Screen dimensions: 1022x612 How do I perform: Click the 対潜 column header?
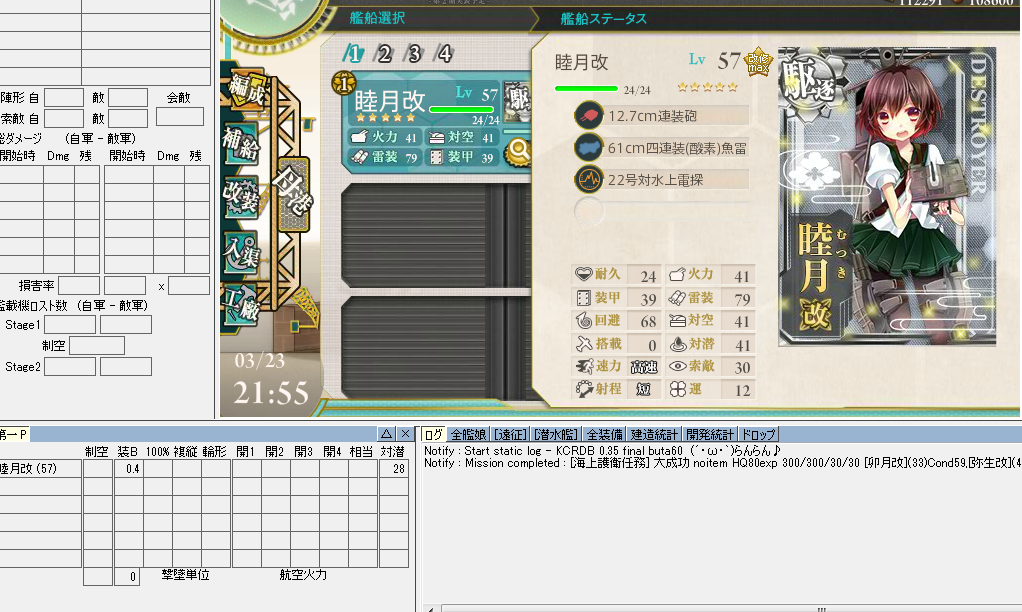click(393, 452)
